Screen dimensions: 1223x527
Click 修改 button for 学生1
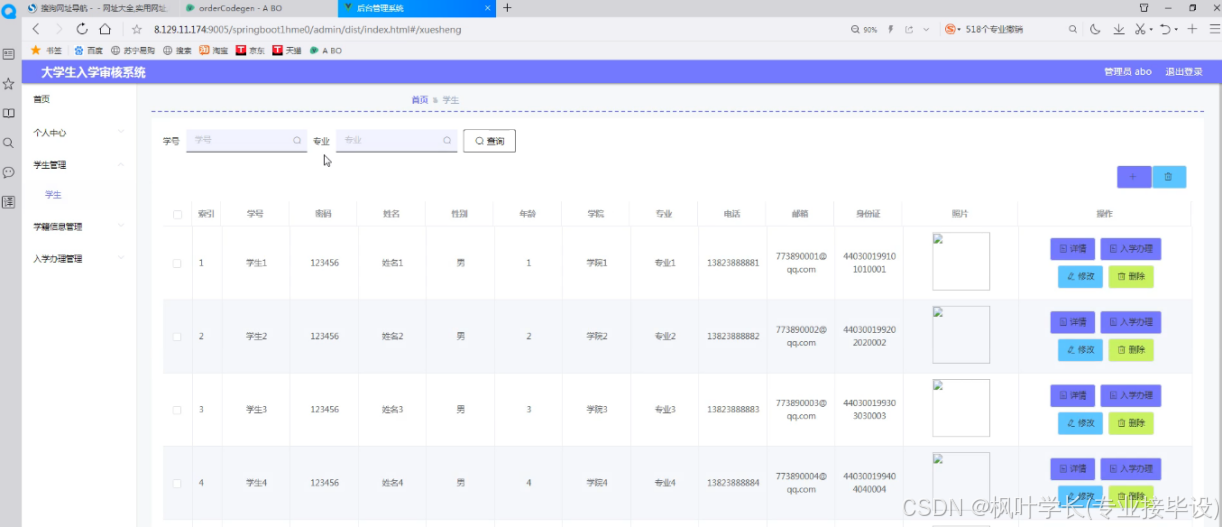[x=1080, y=276]
